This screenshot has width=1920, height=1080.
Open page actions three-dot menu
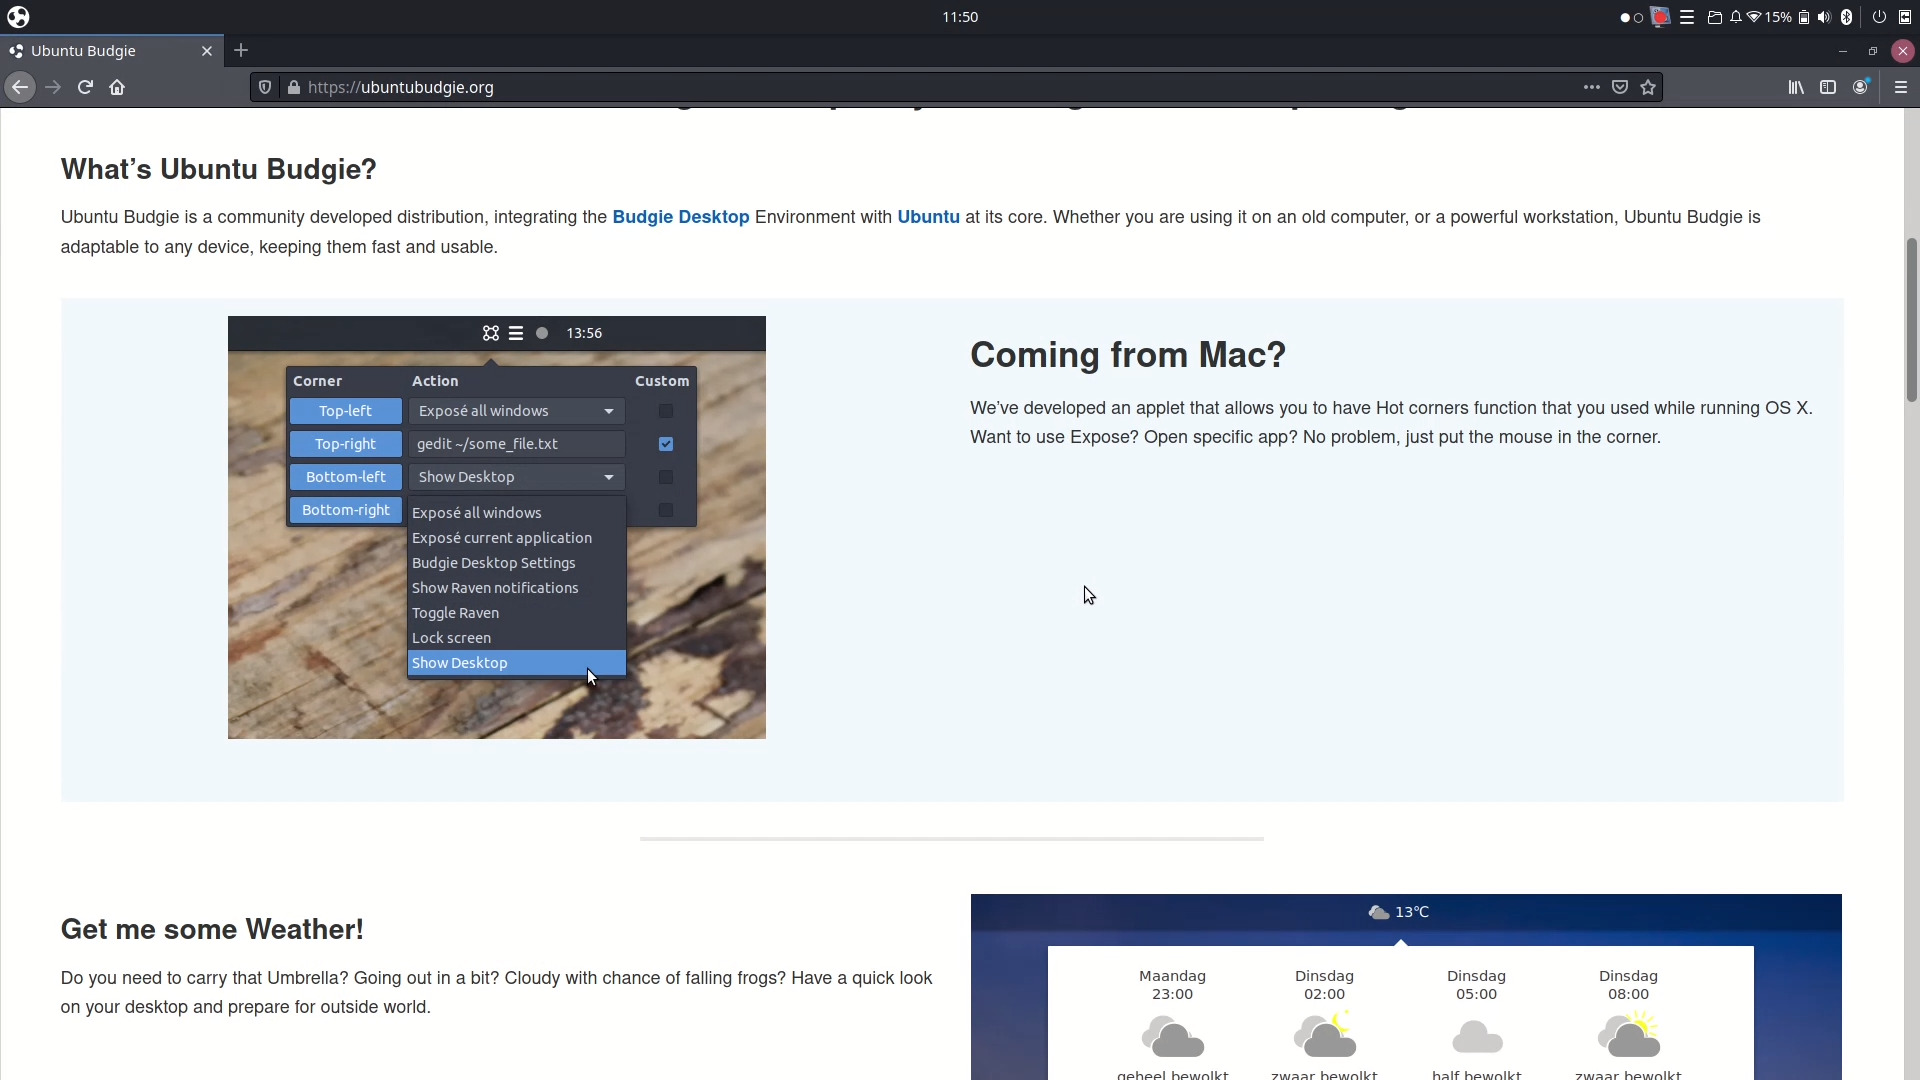1592,88
